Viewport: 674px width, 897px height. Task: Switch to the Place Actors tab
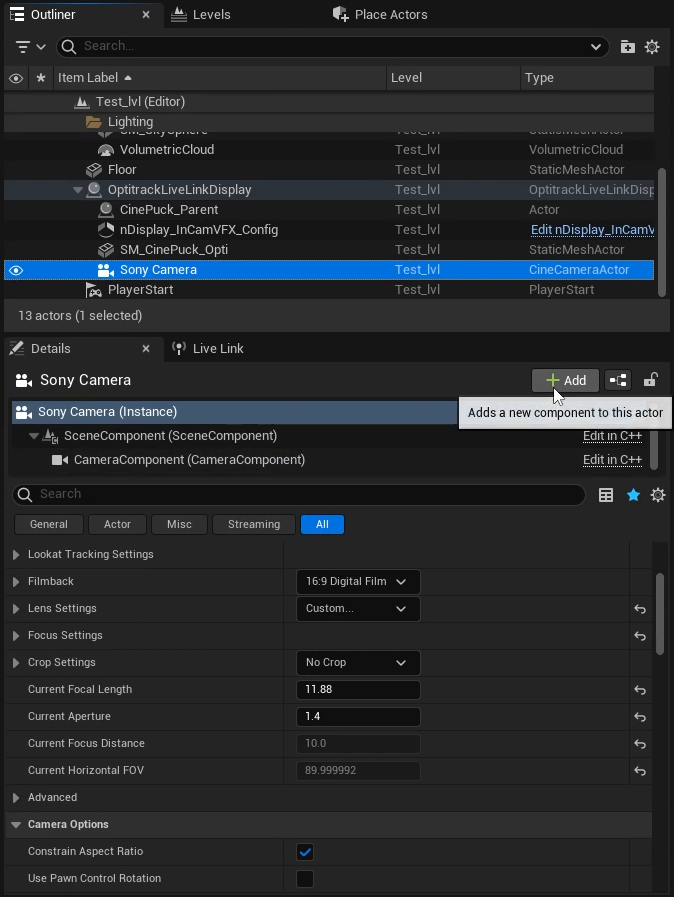pos(390,15)
